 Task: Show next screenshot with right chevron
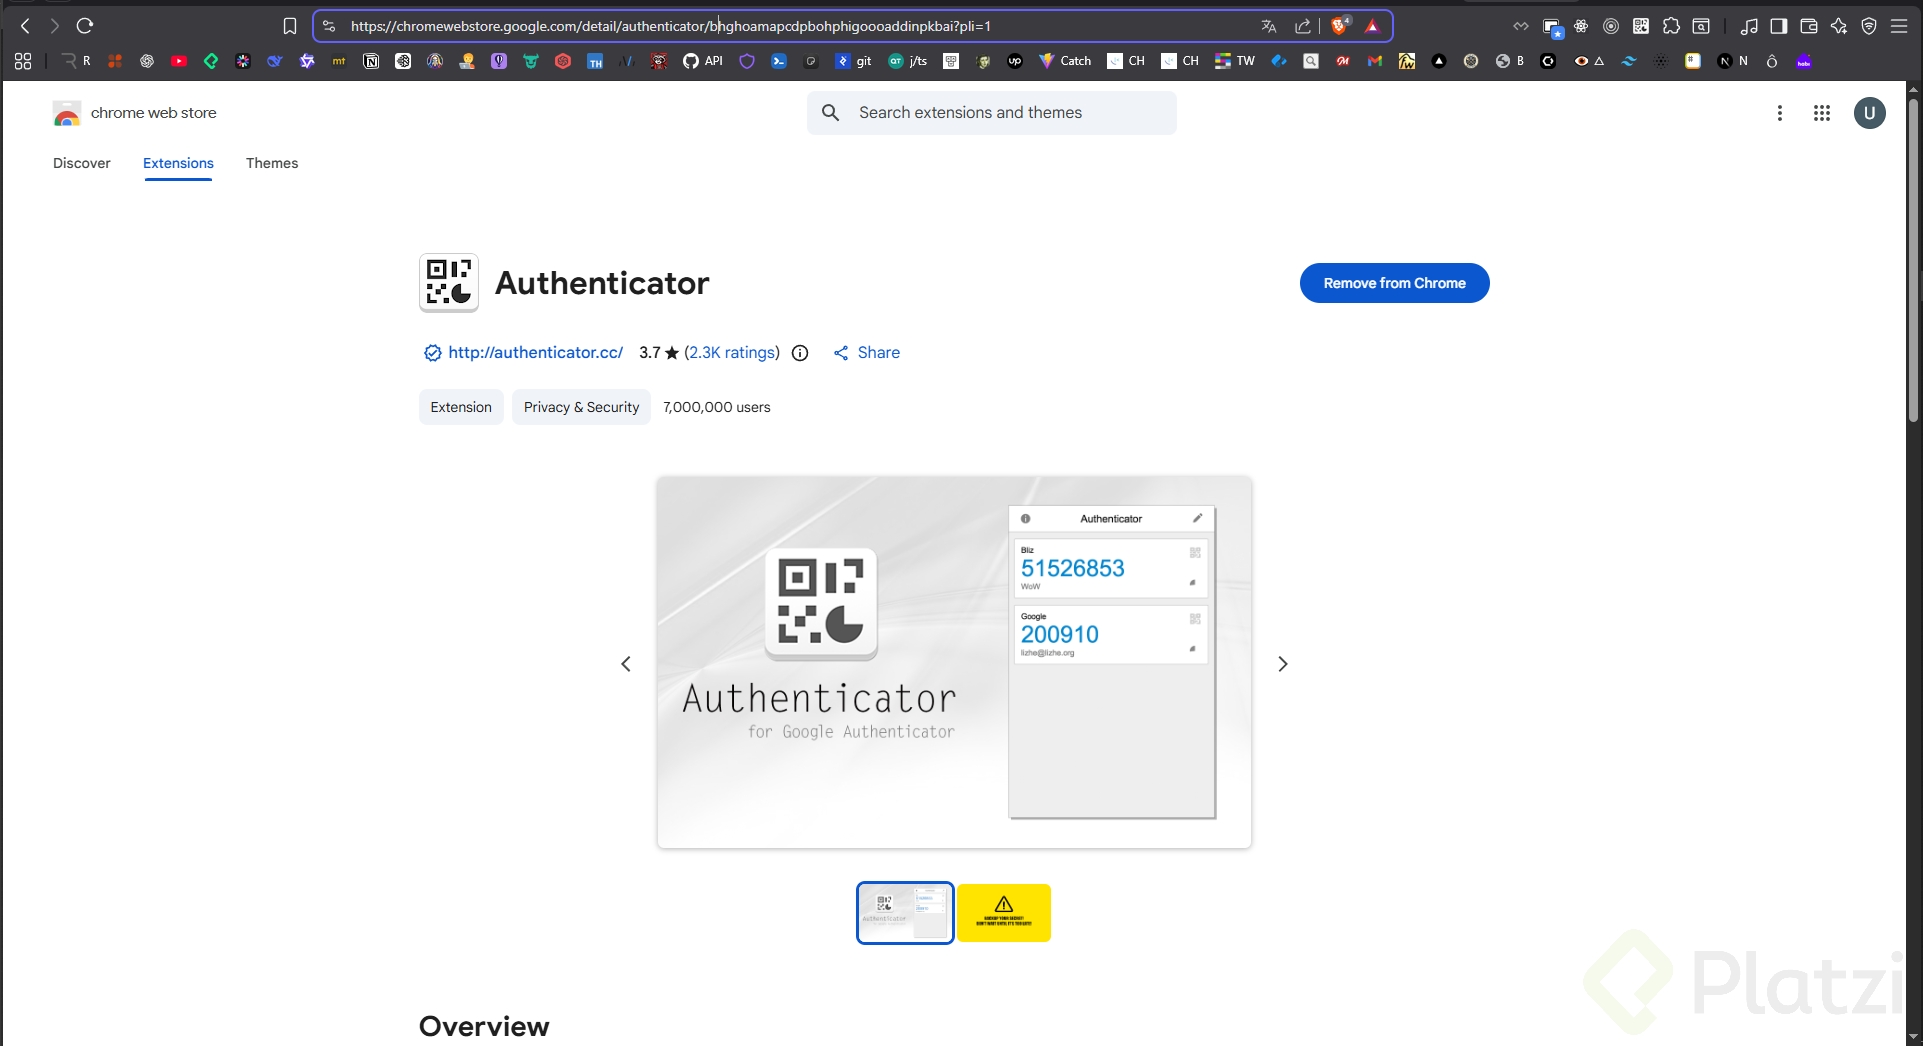point(1283,664)
